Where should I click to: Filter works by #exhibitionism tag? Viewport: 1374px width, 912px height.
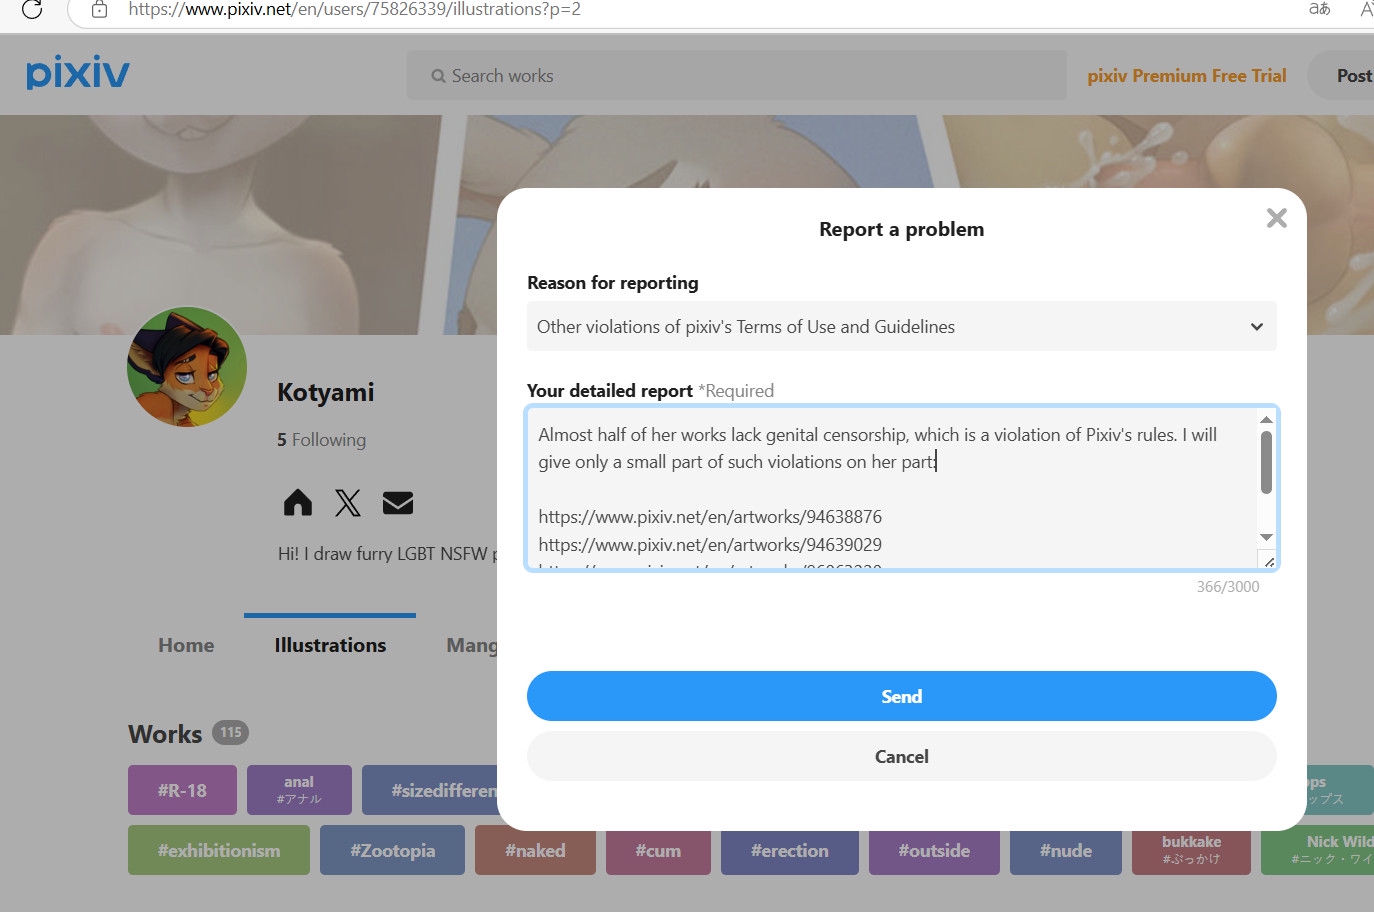point(218,850)
